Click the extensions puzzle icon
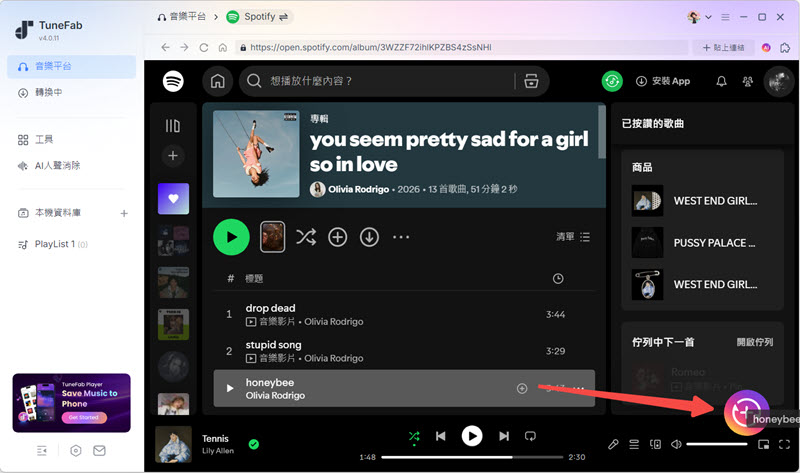The width and height of the screenshot is (800, 473). [x=785, y=47]
